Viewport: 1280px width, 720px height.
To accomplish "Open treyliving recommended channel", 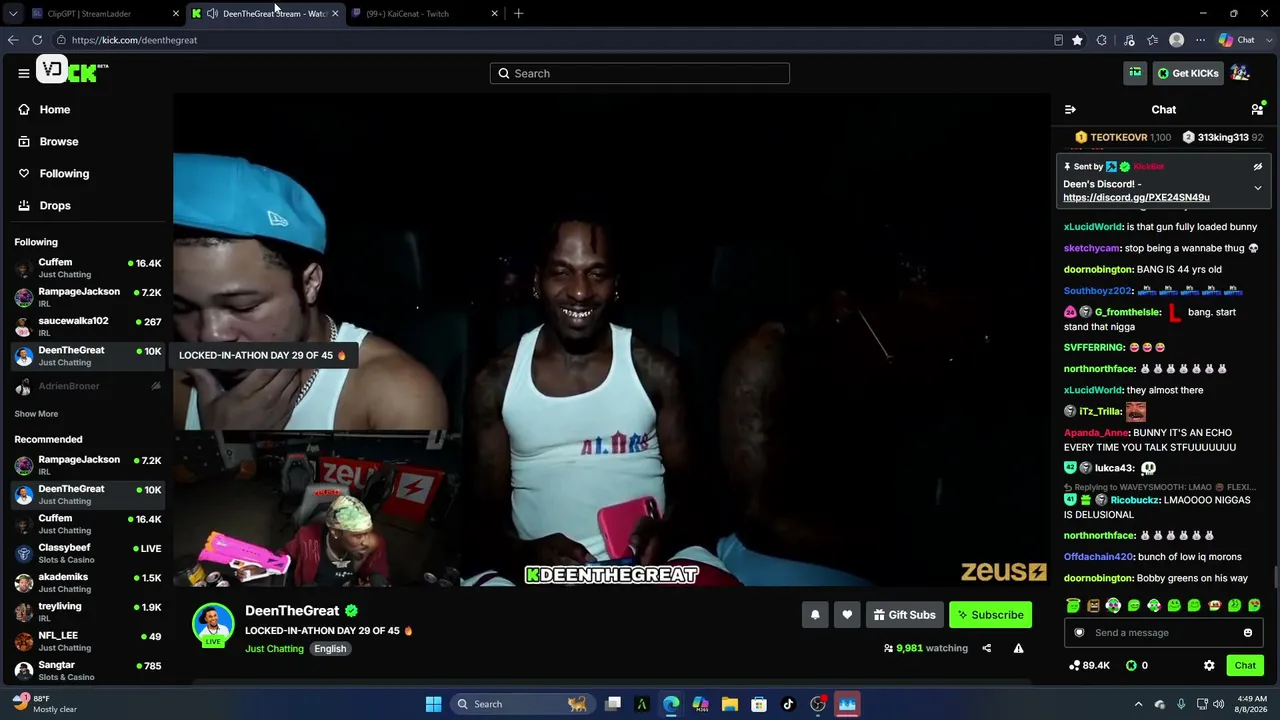I will point(87,612).
